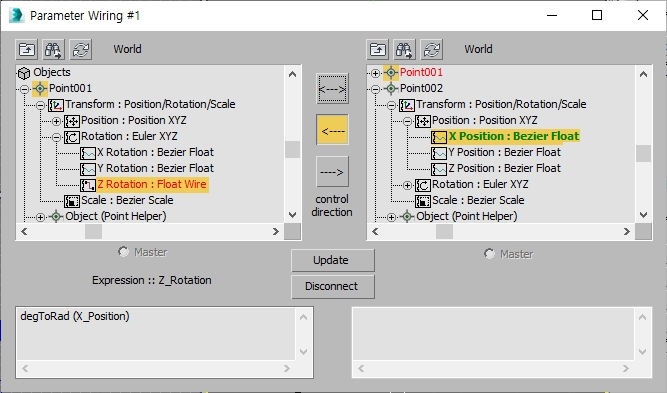Click the Disconnect button

click(x=333, y=286)
